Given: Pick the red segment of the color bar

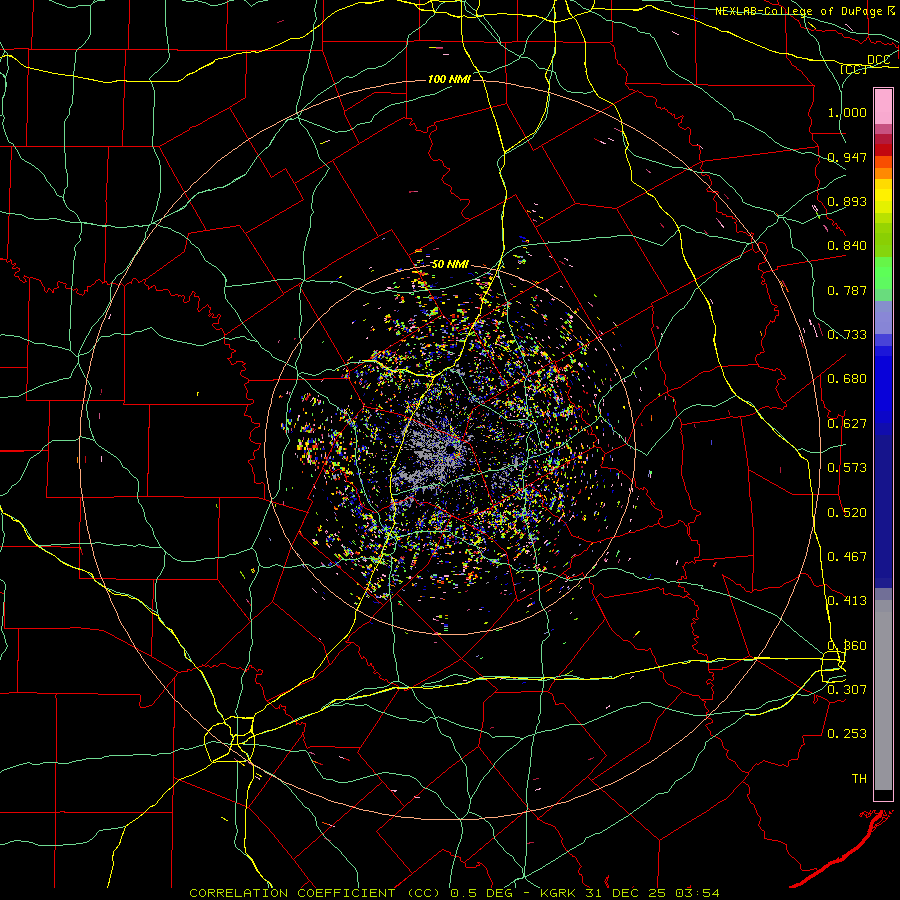Looking at the screenshot, I should point(883,149).
